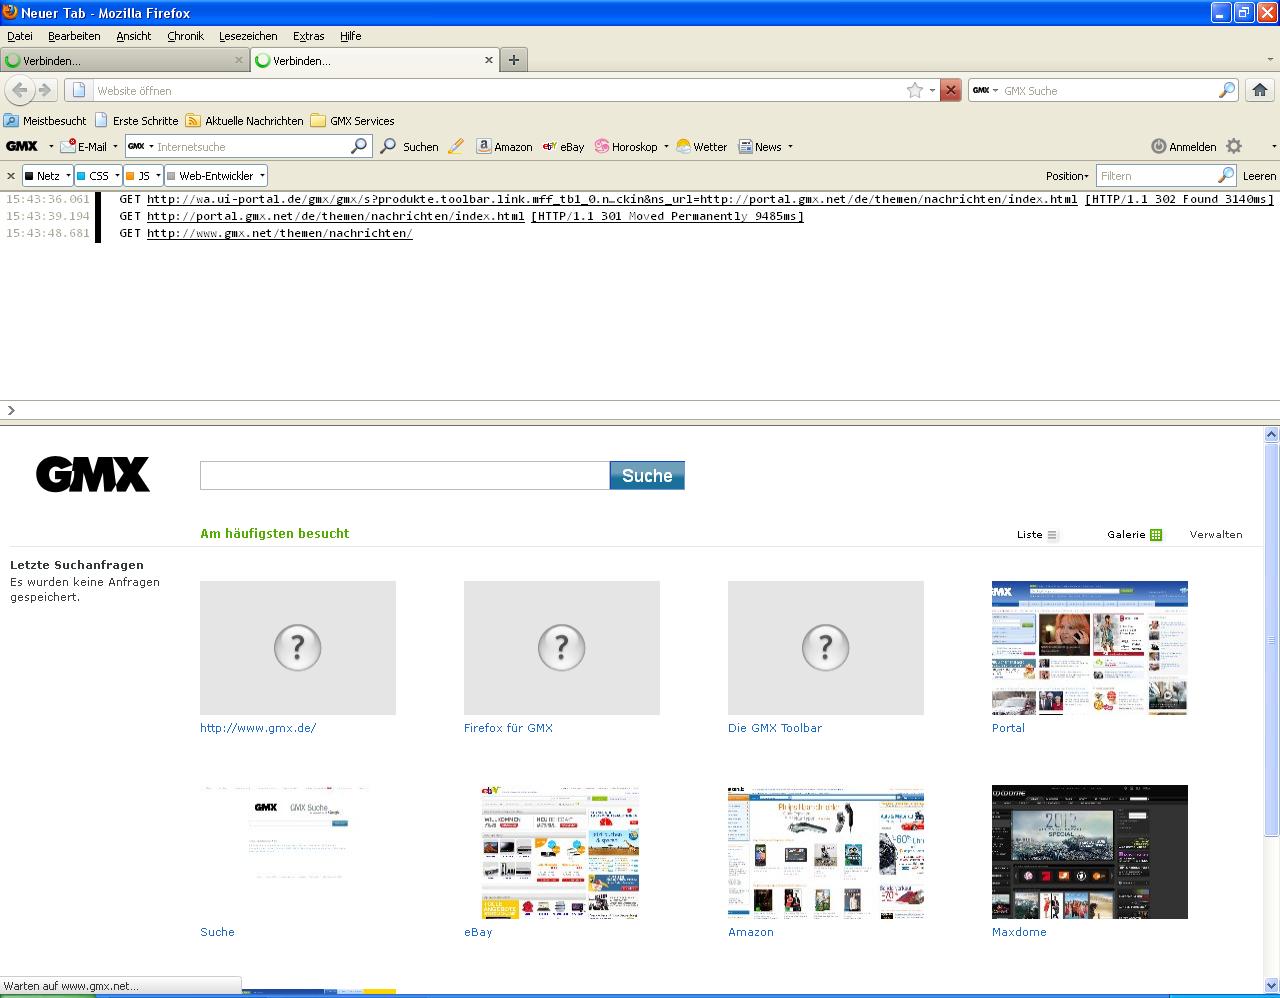Screen dimensions: 1280x998
Task: Open GMX Services bookmark folder
Action: coord(352,121)
